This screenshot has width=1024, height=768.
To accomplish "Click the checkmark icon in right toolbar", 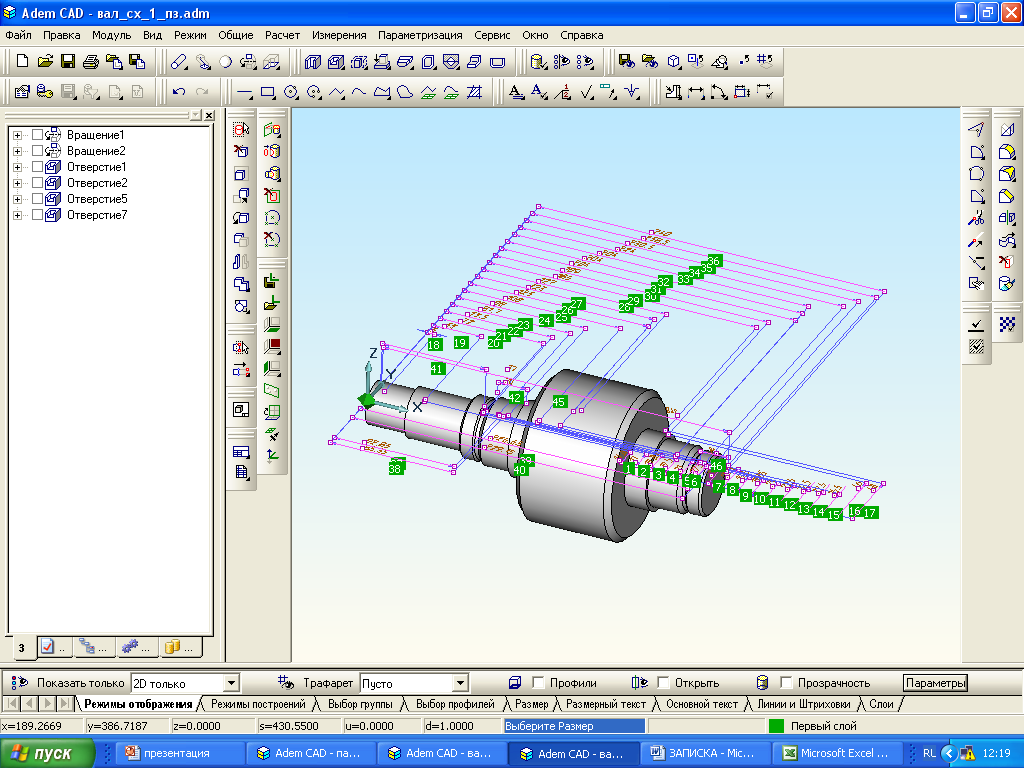I will tap(976, 325).
